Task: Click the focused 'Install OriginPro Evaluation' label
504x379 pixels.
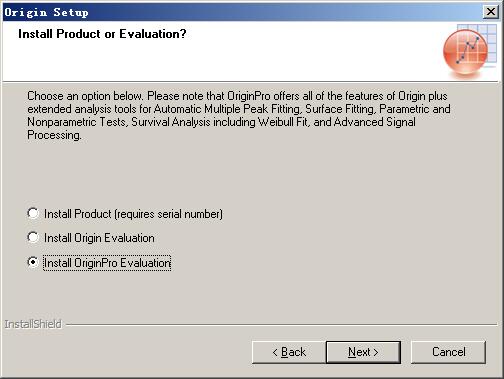Action: point(107,263)
